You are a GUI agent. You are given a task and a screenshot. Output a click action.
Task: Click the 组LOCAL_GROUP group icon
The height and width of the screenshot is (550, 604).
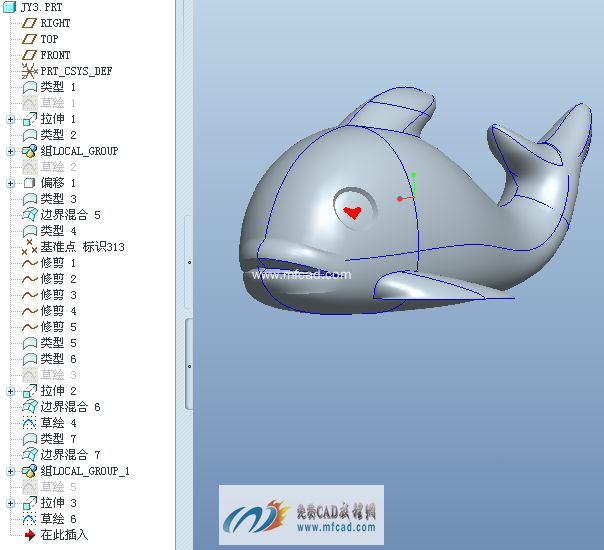point(29,151)
